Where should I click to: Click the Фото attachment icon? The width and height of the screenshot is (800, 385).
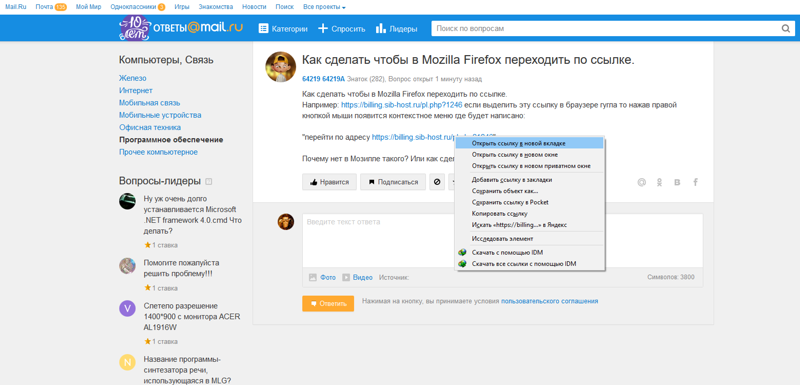(x=313, y=277)
